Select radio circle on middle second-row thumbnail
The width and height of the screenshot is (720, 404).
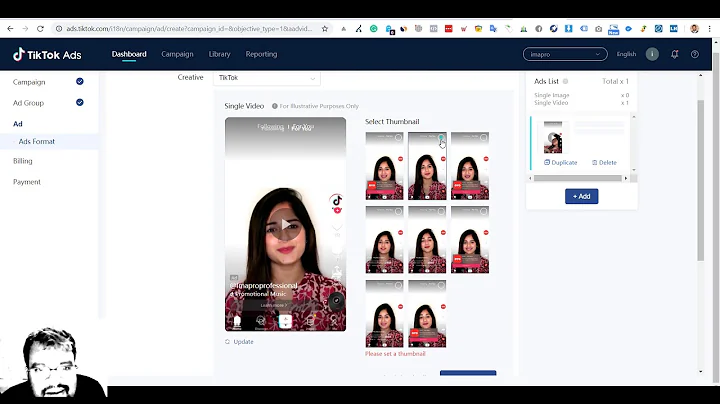tap(441, 211)
